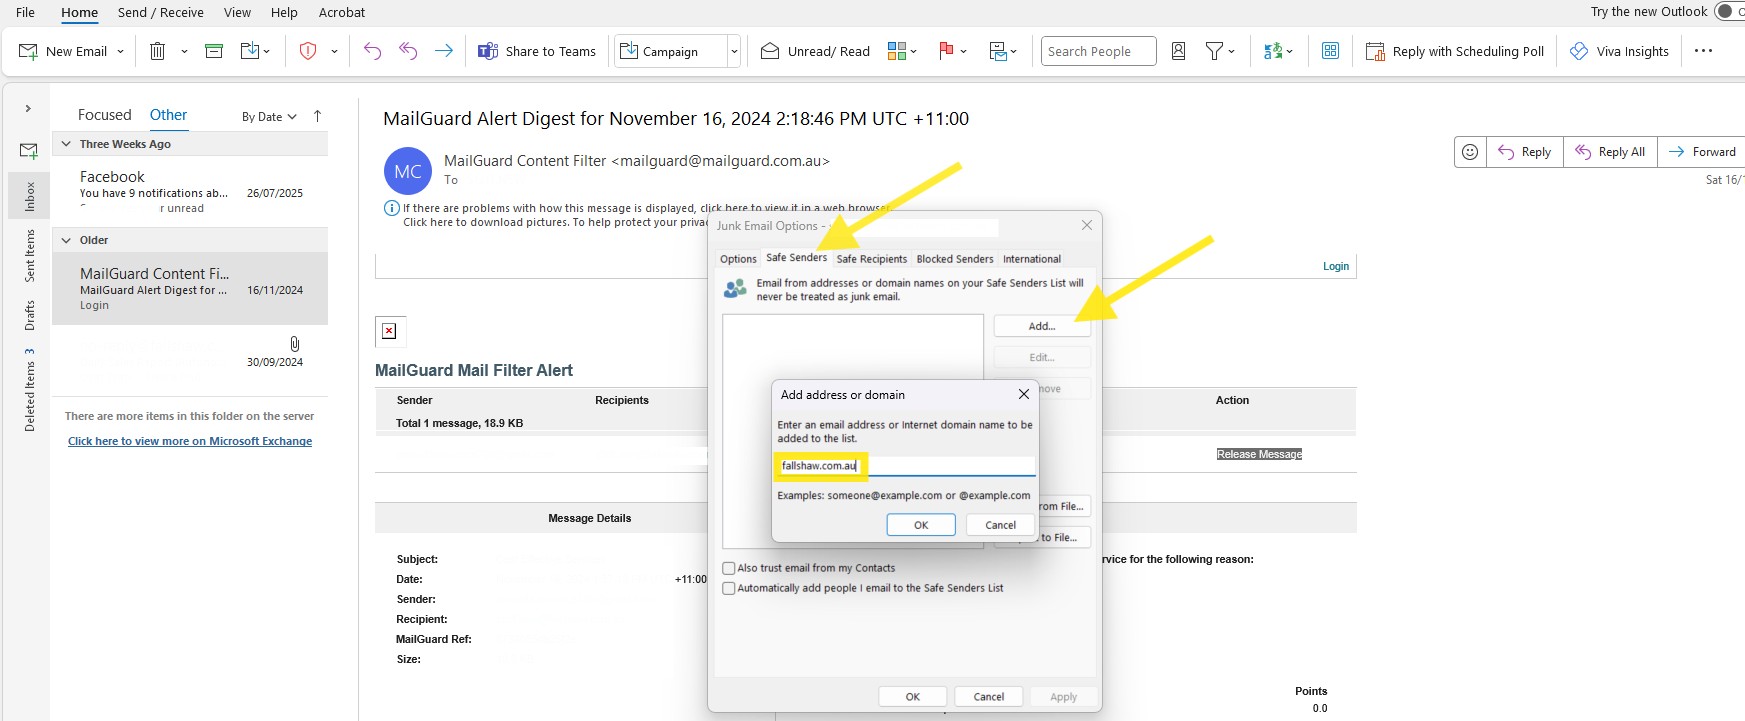Click the blocked picture placeholder icon
The image size is (1745, 721).
(x=389, y=331)
